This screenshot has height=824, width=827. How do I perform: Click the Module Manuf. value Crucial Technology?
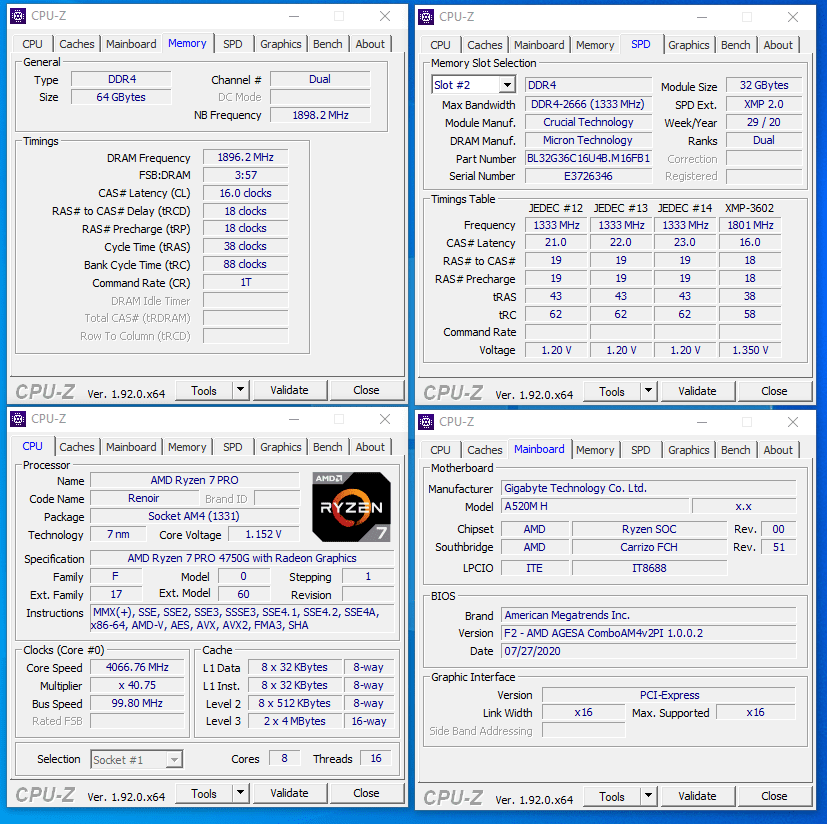(x=589, y=122)
